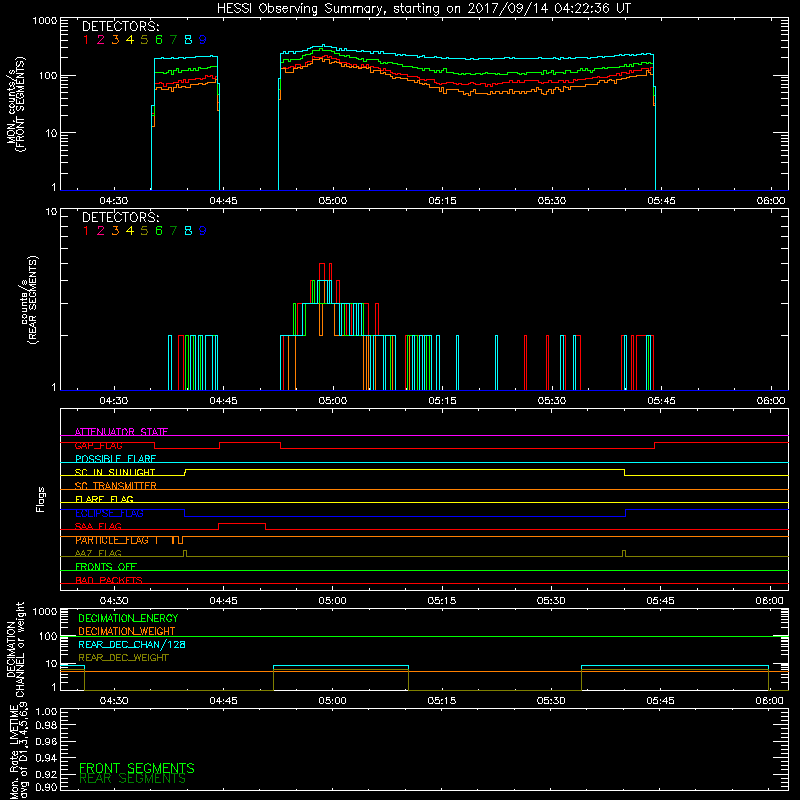Click the REAR_DEC_WEIGHT legend label
This screenshot has width=800, height=800.
[x=123, y=658]
